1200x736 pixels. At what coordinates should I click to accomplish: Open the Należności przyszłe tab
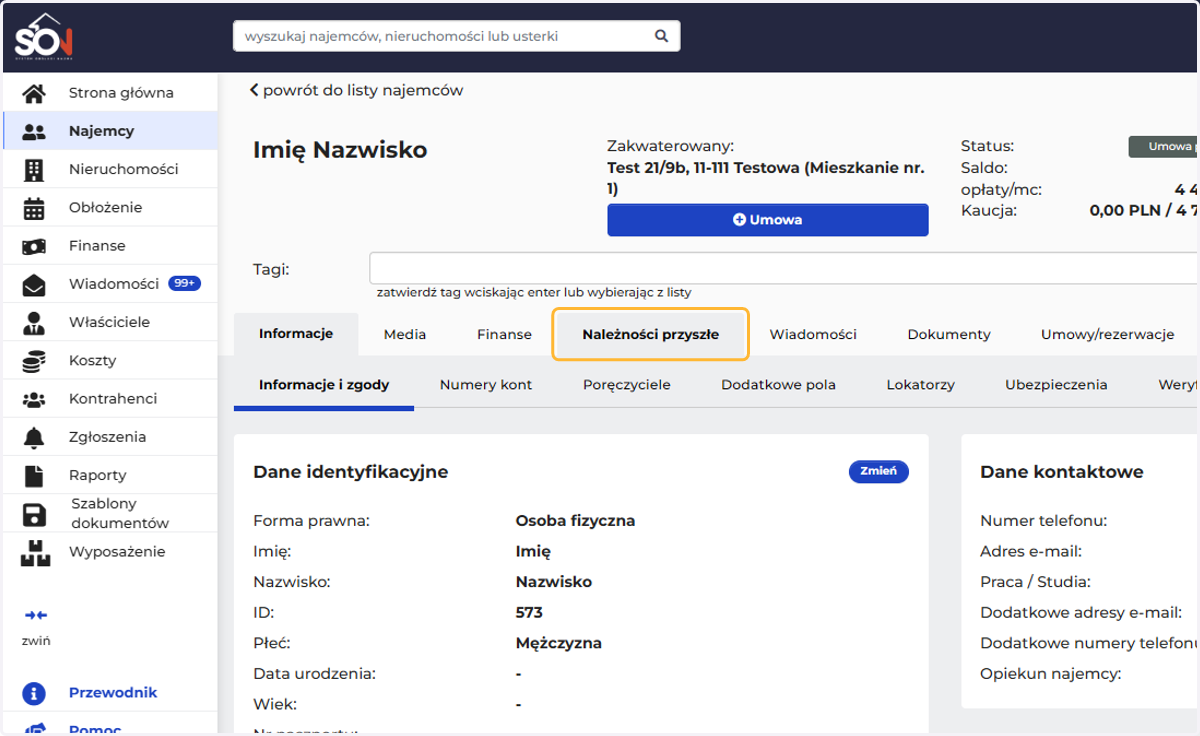[x=650, y=334]
